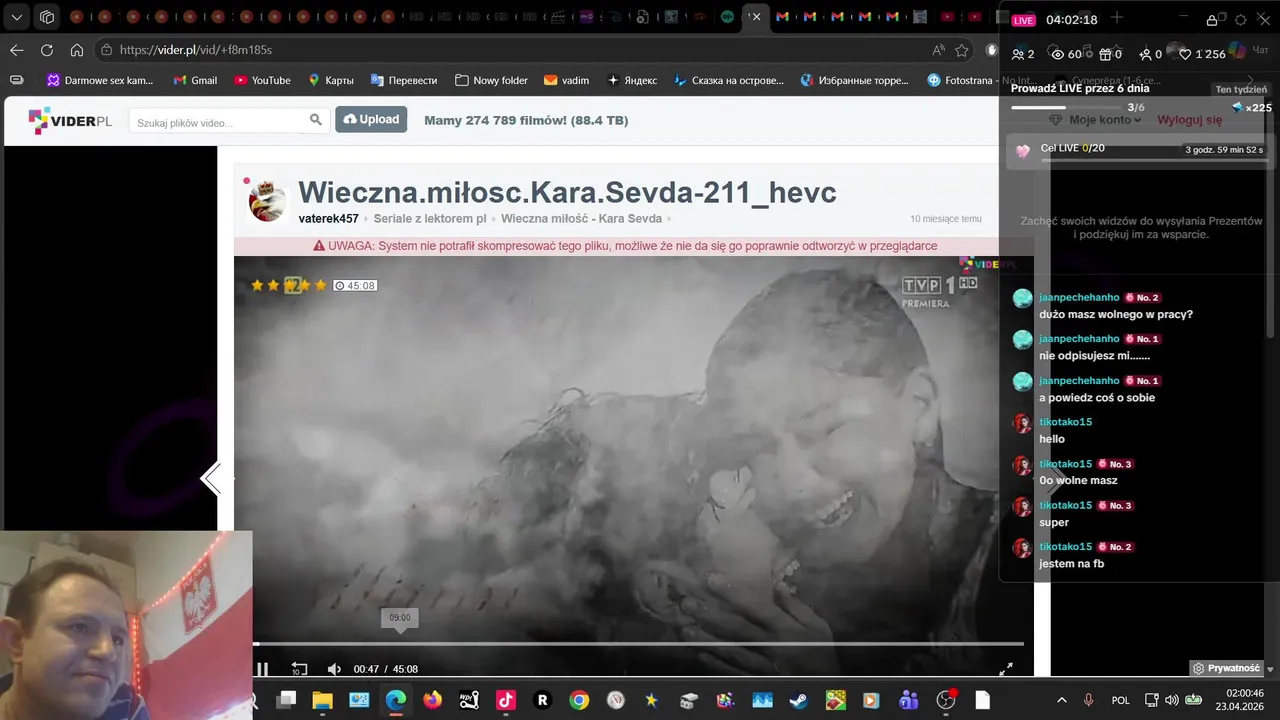
Task: Click the hearts counter showing 1 256
Action: [x=1203, y=54]
